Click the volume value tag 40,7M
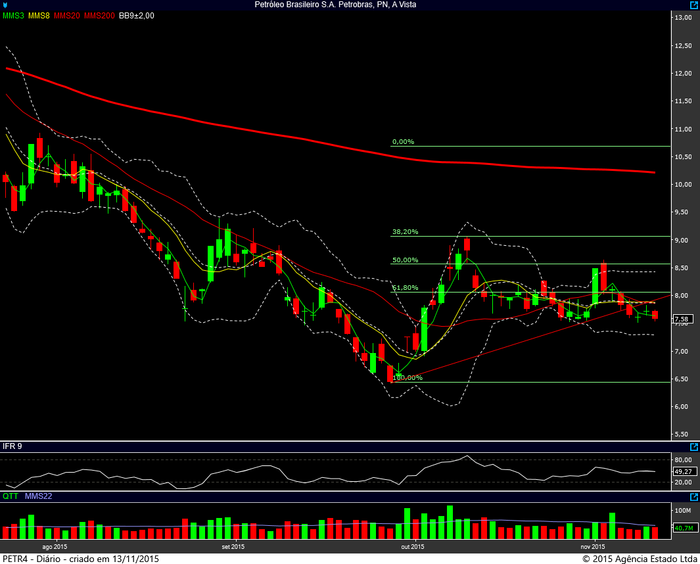The image size is (700, 564). point(682,526)
